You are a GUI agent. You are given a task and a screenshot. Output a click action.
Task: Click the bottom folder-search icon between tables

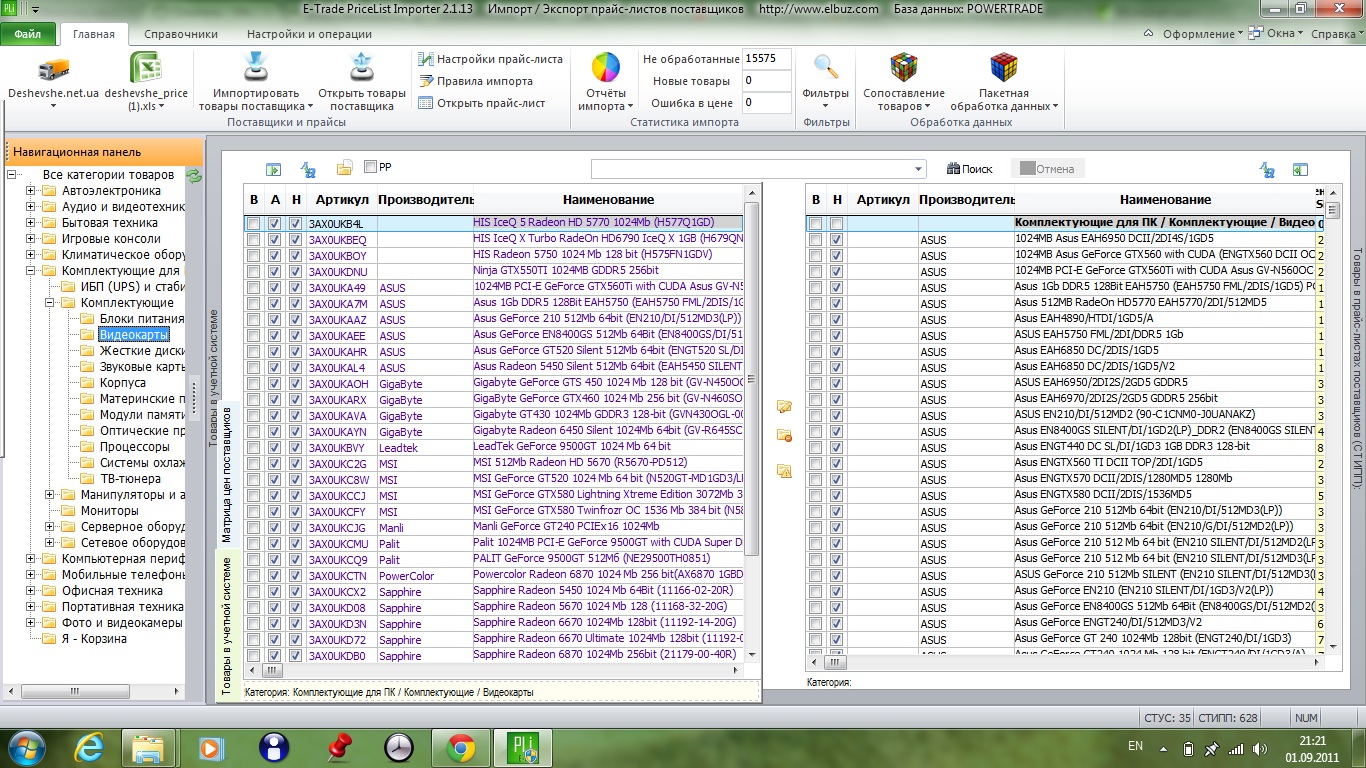[784, 470]
